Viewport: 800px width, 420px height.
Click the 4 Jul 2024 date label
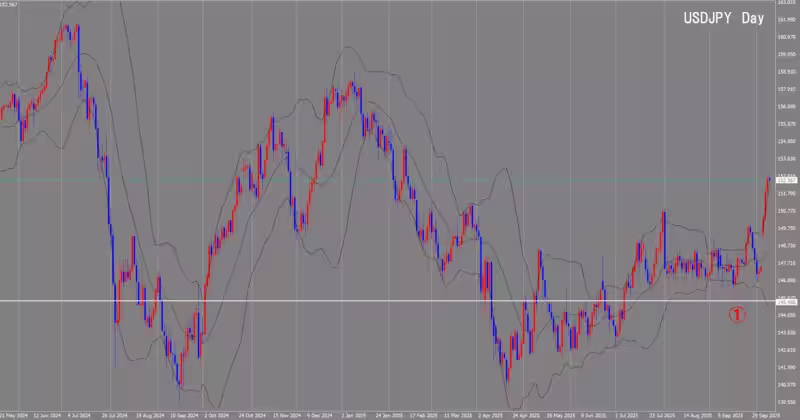tap(80, 413)
